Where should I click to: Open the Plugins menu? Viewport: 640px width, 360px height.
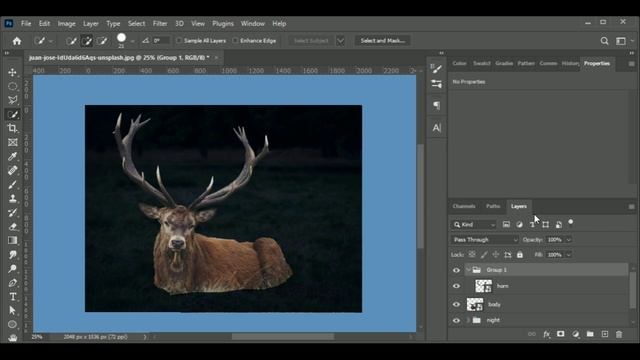(x=223, y=24)
